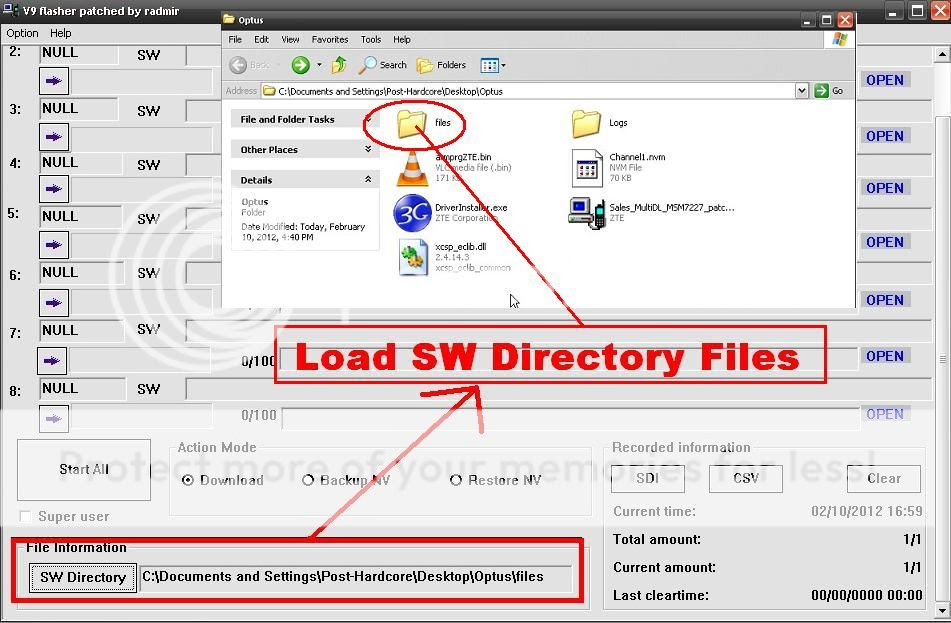Select the Sales_MultiDL_MSM7227 program icon
This screenshot has width=951, height=623.
(586, 213)
